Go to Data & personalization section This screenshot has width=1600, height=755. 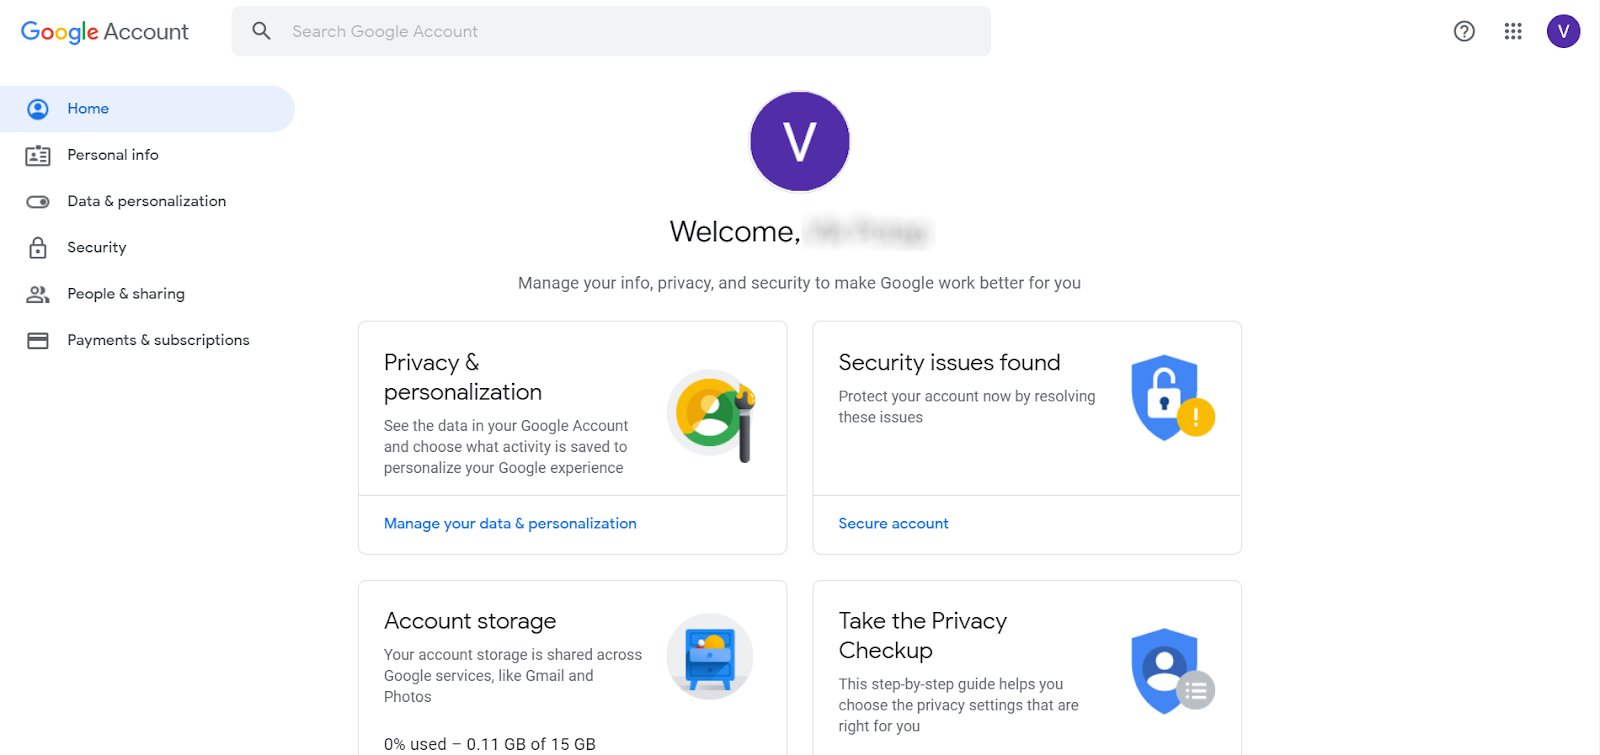click(x=147, y=201)
